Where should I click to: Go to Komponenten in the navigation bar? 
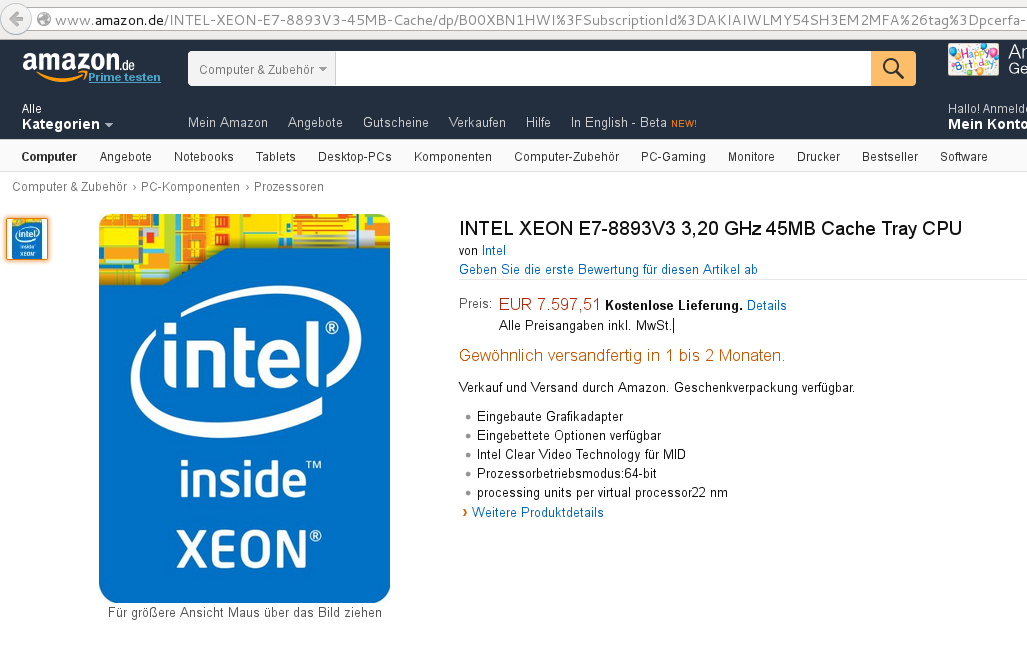452,157
